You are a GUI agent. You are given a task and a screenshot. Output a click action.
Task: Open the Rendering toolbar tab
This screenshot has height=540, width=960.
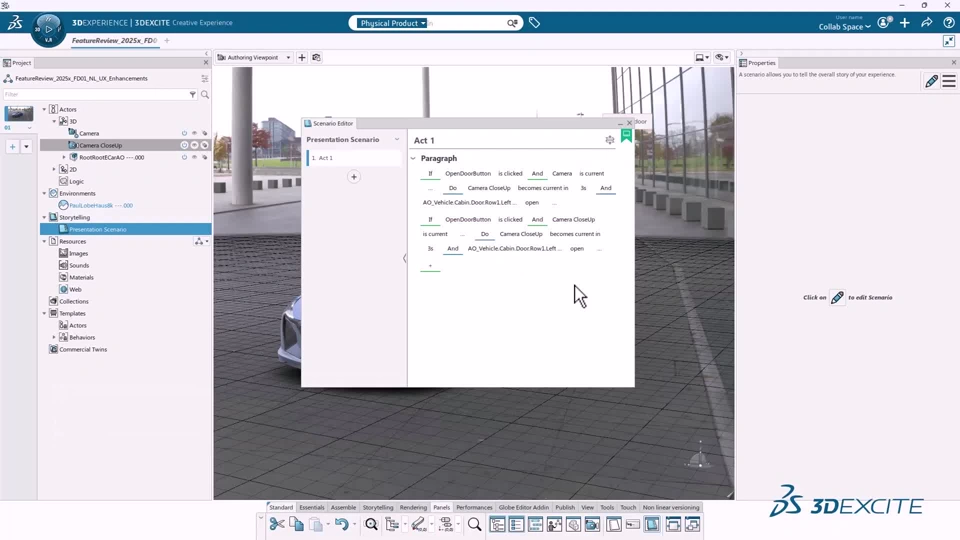(413, 508)
